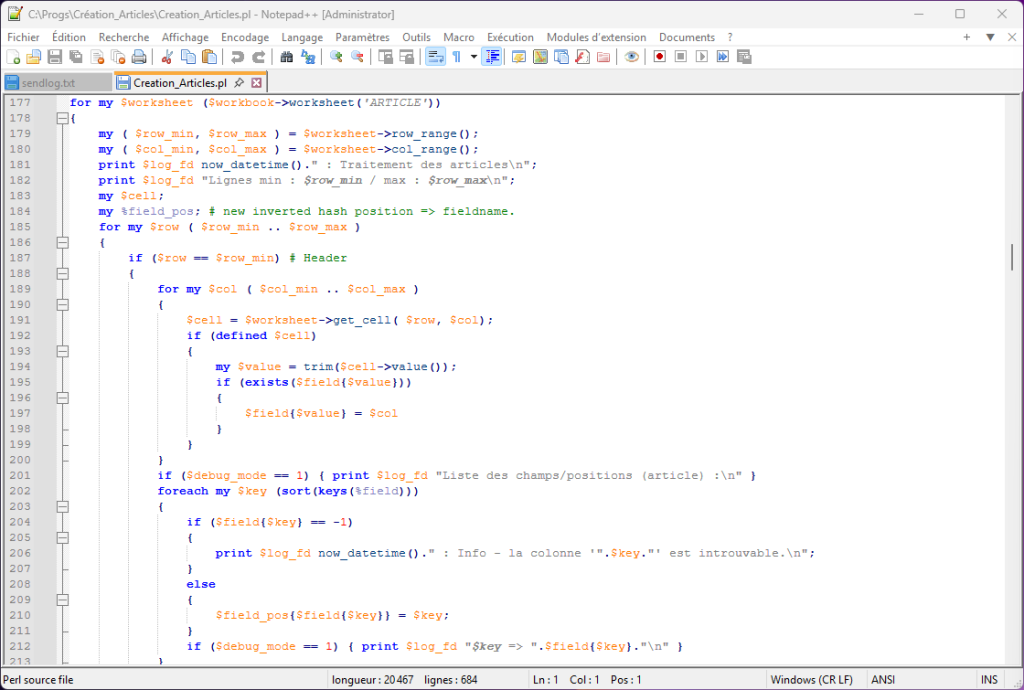
Task: Open the Recherche menu
Action: pos(124,37)
